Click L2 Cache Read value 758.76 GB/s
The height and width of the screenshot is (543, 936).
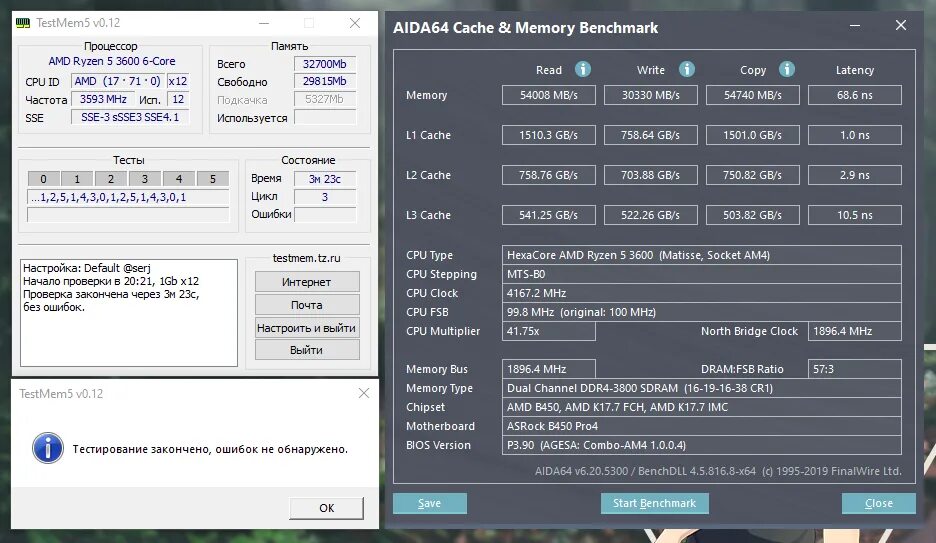[549, 175]
